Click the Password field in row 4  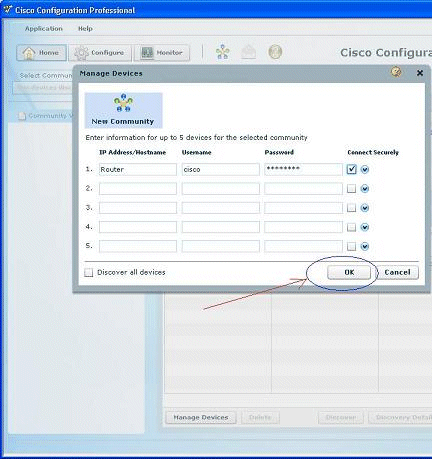click(303, 227)
